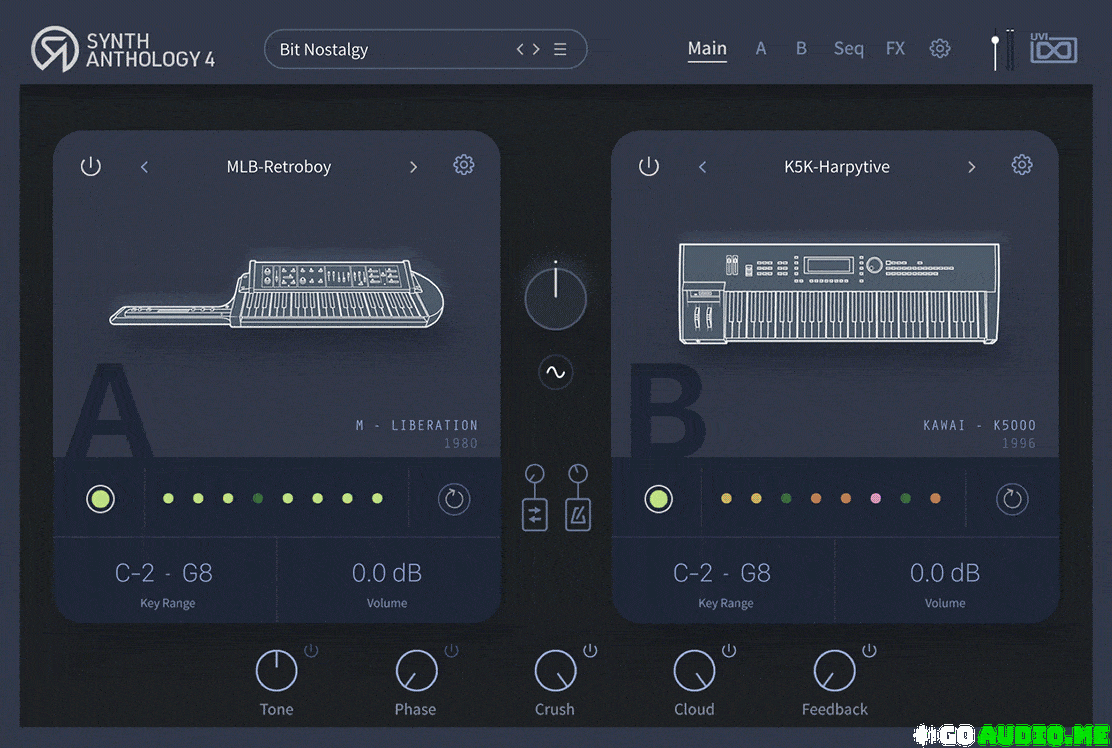Click the Bit Nostalgy preset name
This screenshot has width=1112, height=748.
point(323,49)
